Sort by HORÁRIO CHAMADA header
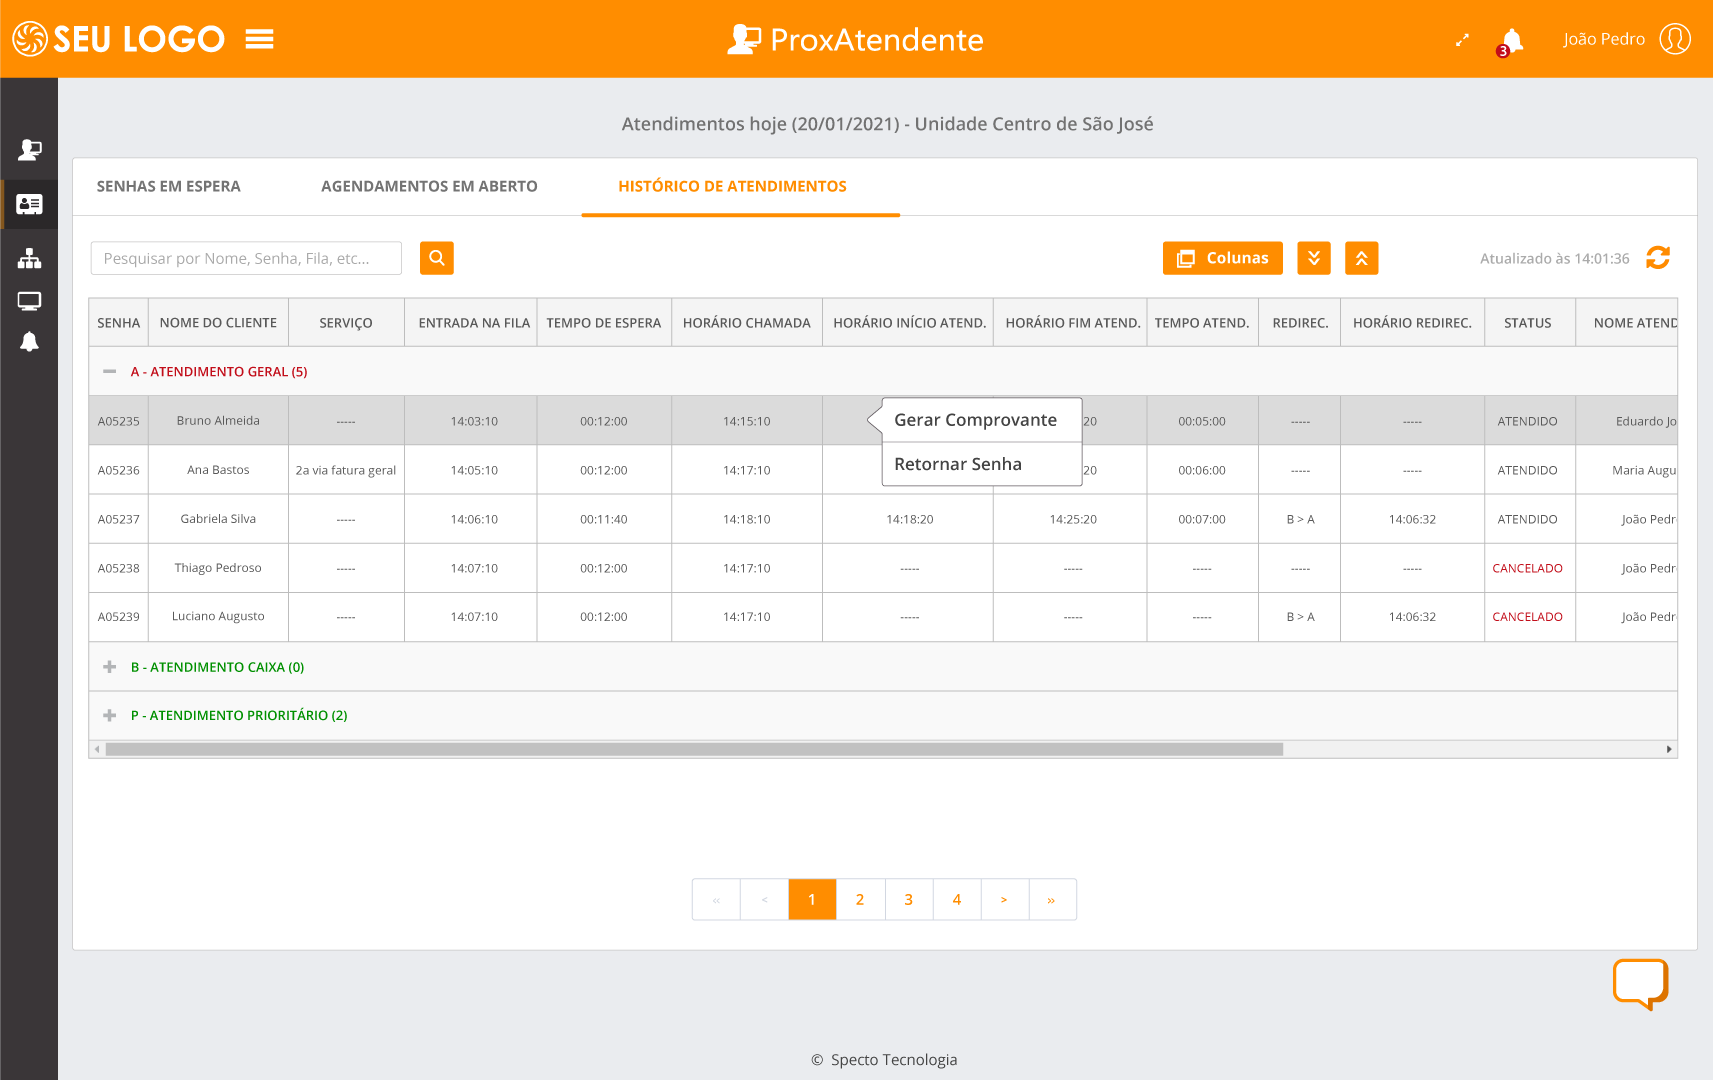Viewport: 1713px width, 1080px height. [747, 323]
